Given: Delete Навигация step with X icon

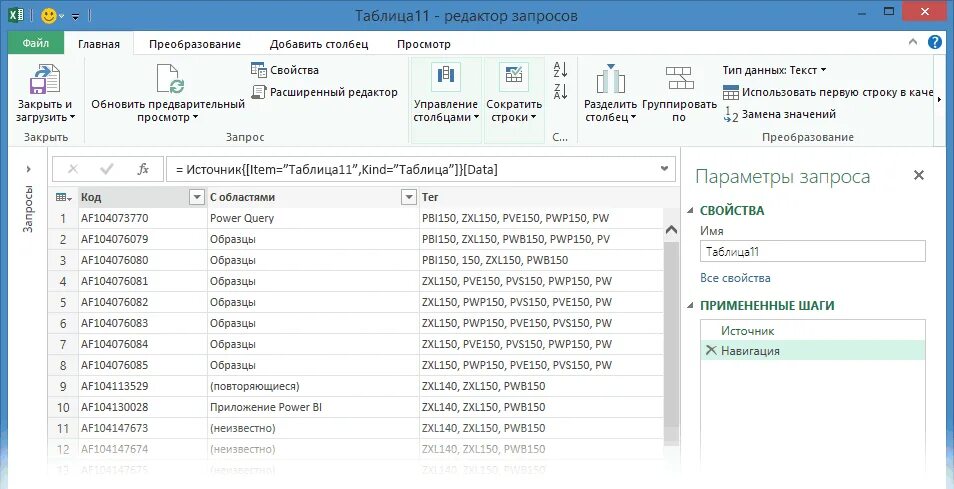Looking at the screenshot, I should pos(711,350).
